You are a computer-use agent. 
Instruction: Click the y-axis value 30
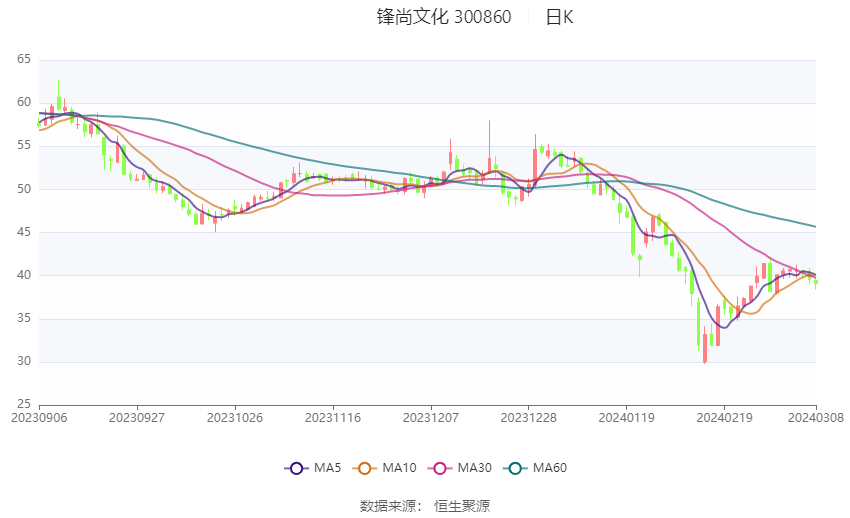[x=24, y=361]
